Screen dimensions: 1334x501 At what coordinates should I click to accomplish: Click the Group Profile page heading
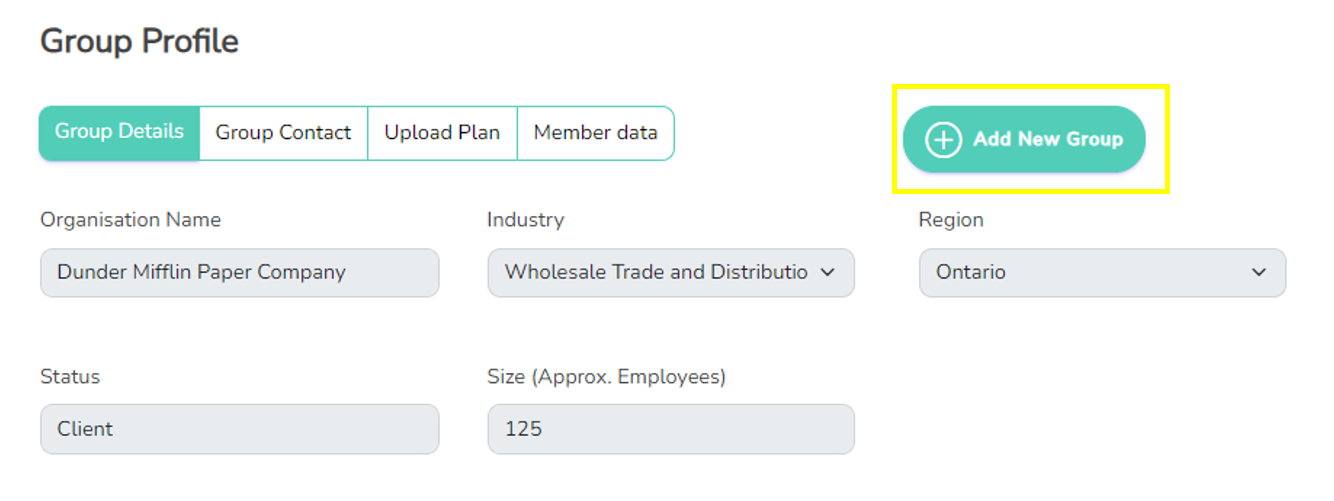(x=139, y=42)
